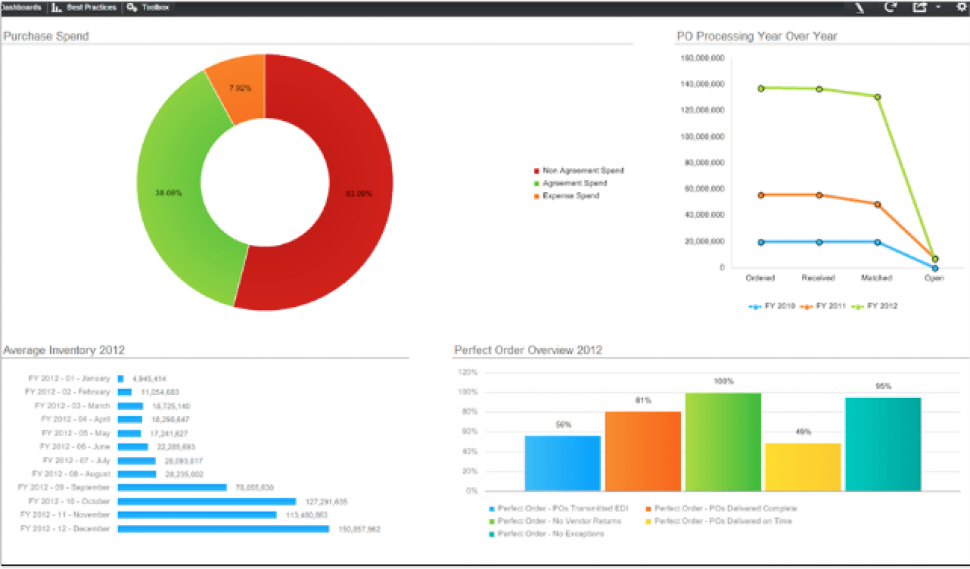Toggle the Non Agreement Spend legend entry
The height and width of the screenshot is (569, 970).
coord(578,170)
